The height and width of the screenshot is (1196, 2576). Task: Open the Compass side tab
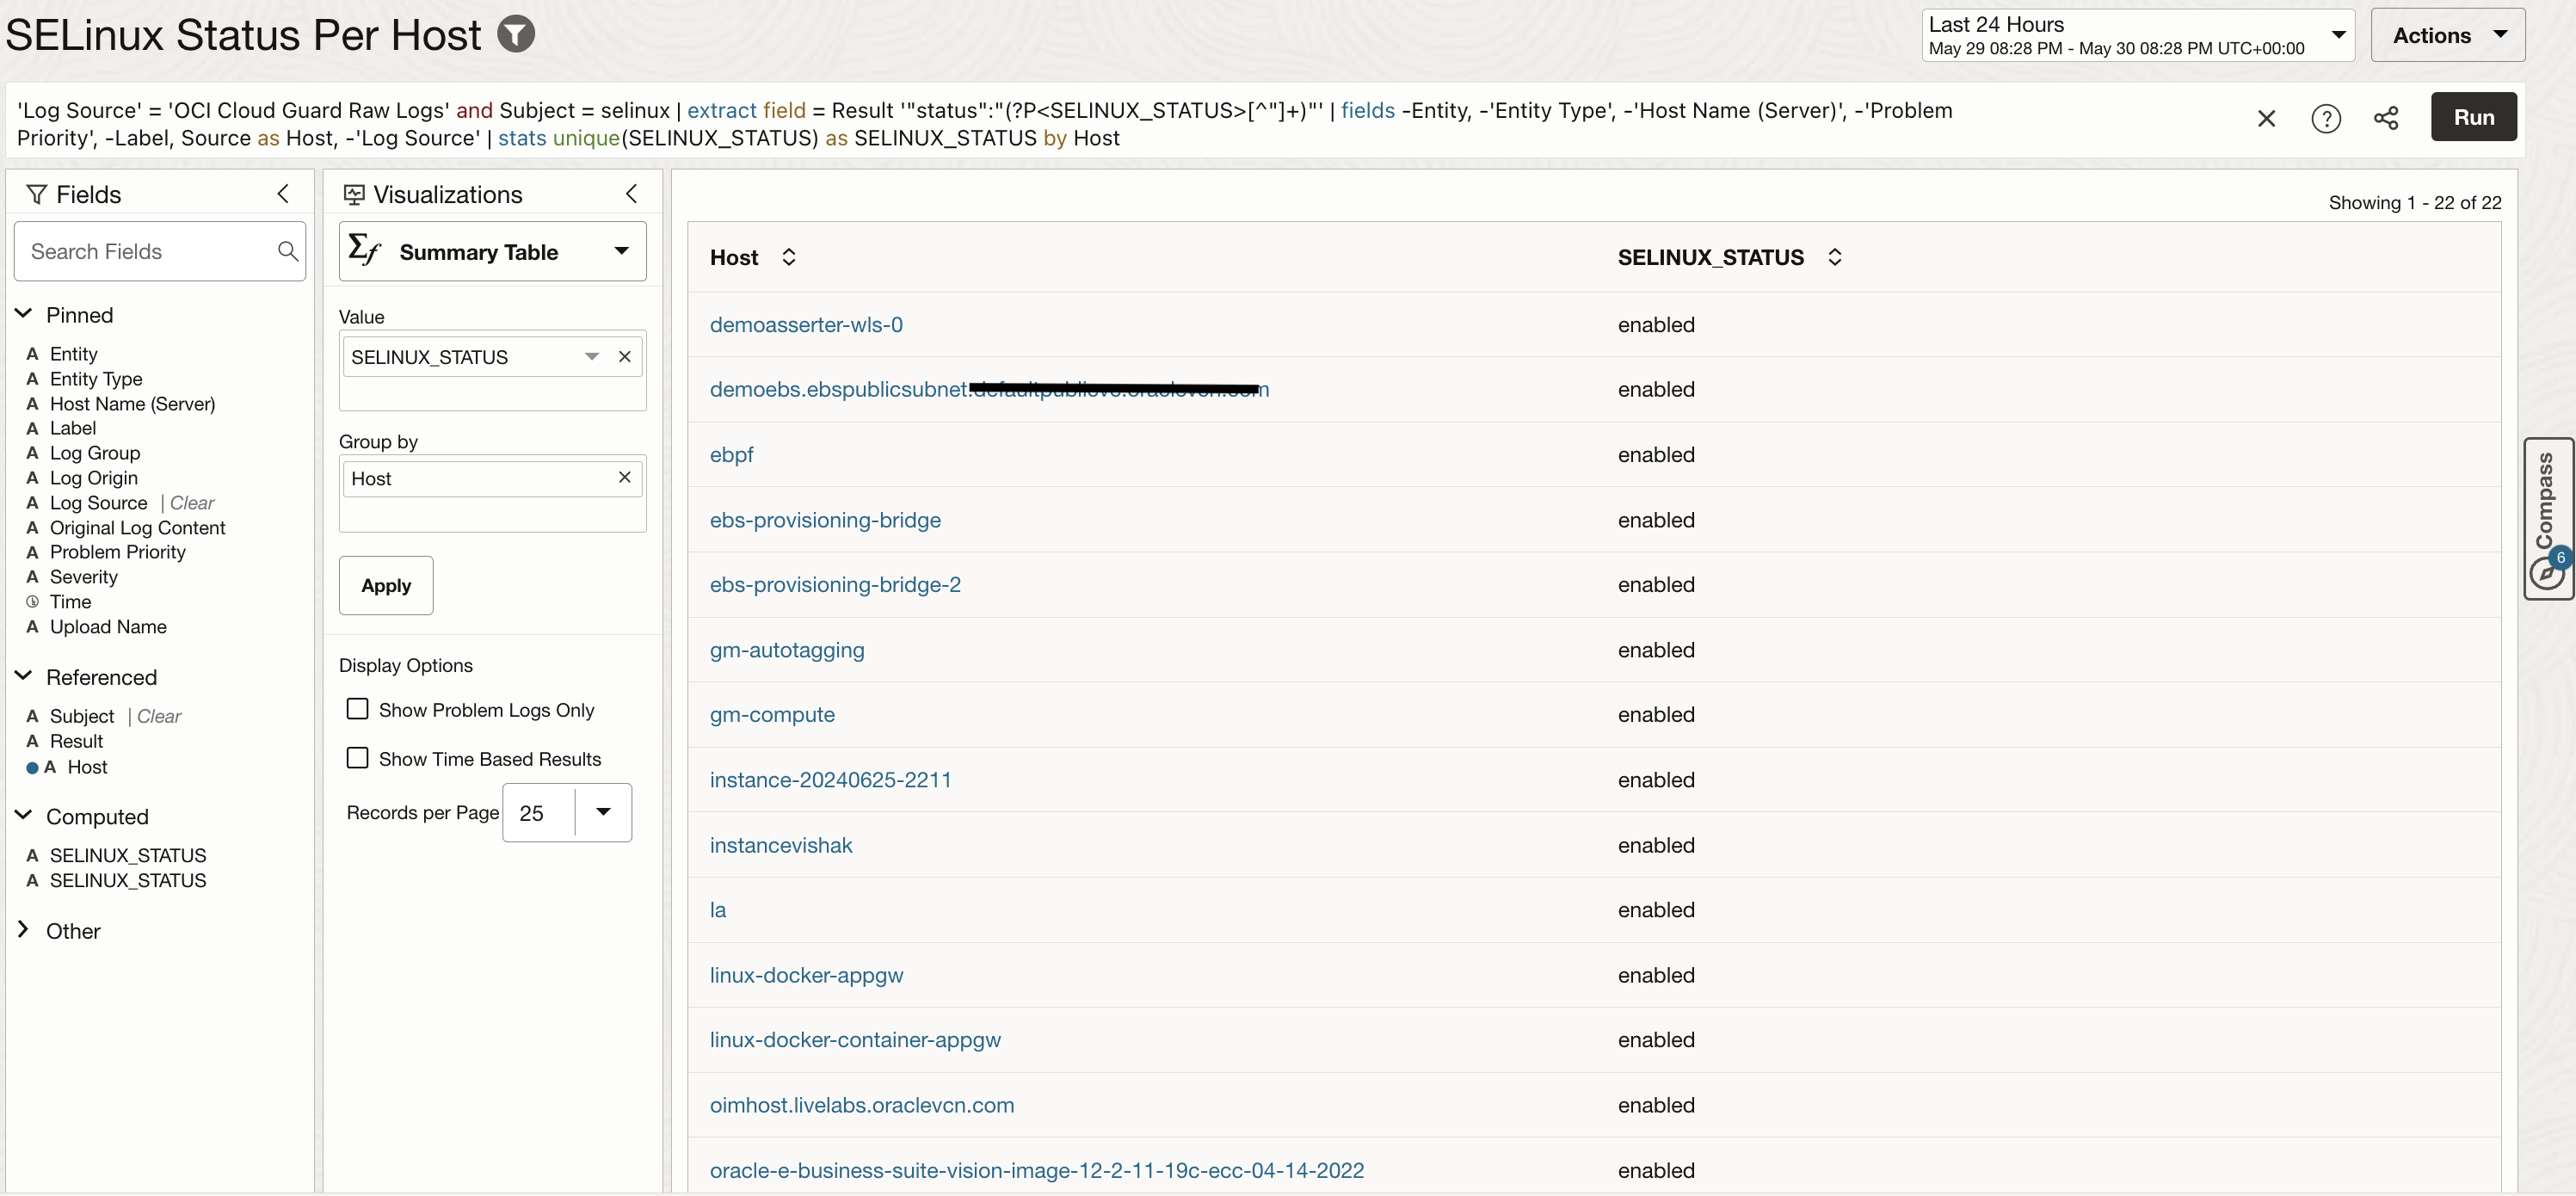click(2547, 519)
